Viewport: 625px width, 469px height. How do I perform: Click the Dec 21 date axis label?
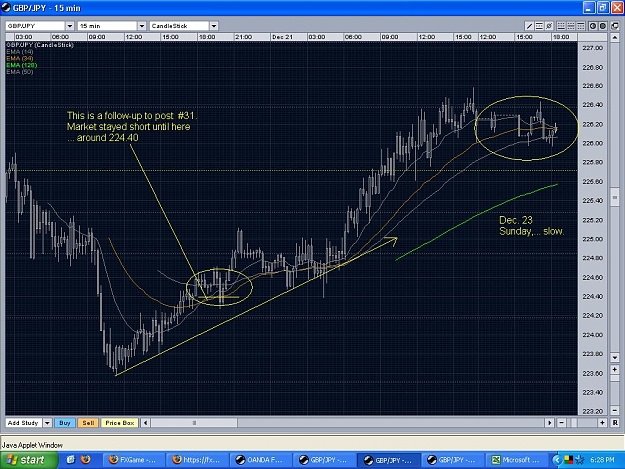282,37
